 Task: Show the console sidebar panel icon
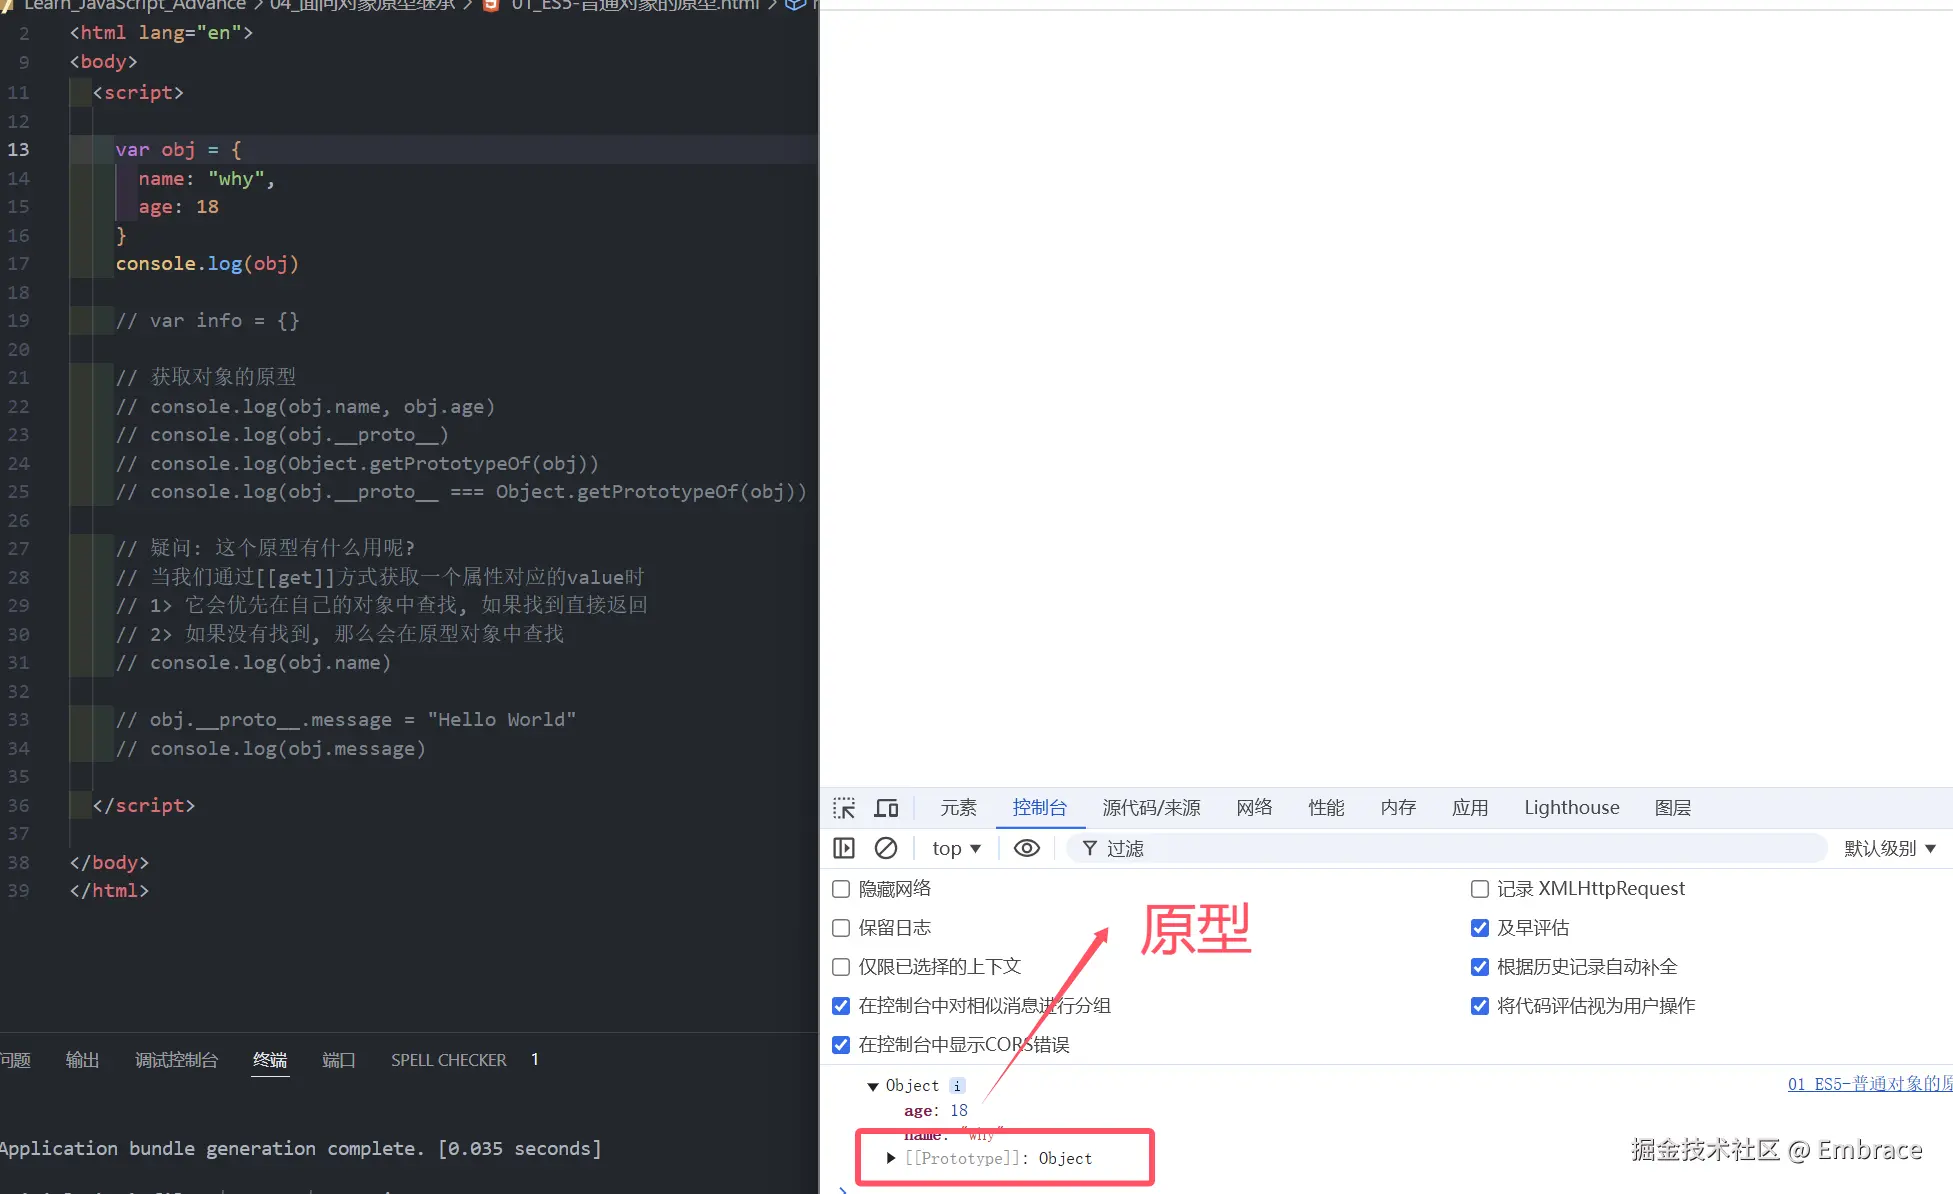[x=844, y=848]
